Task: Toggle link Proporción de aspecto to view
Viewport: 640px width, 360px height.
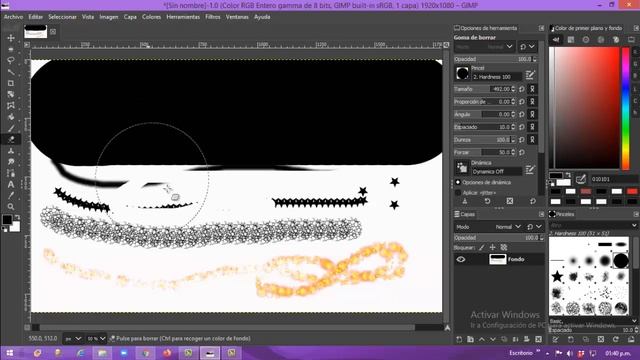Action: [532, 102]
